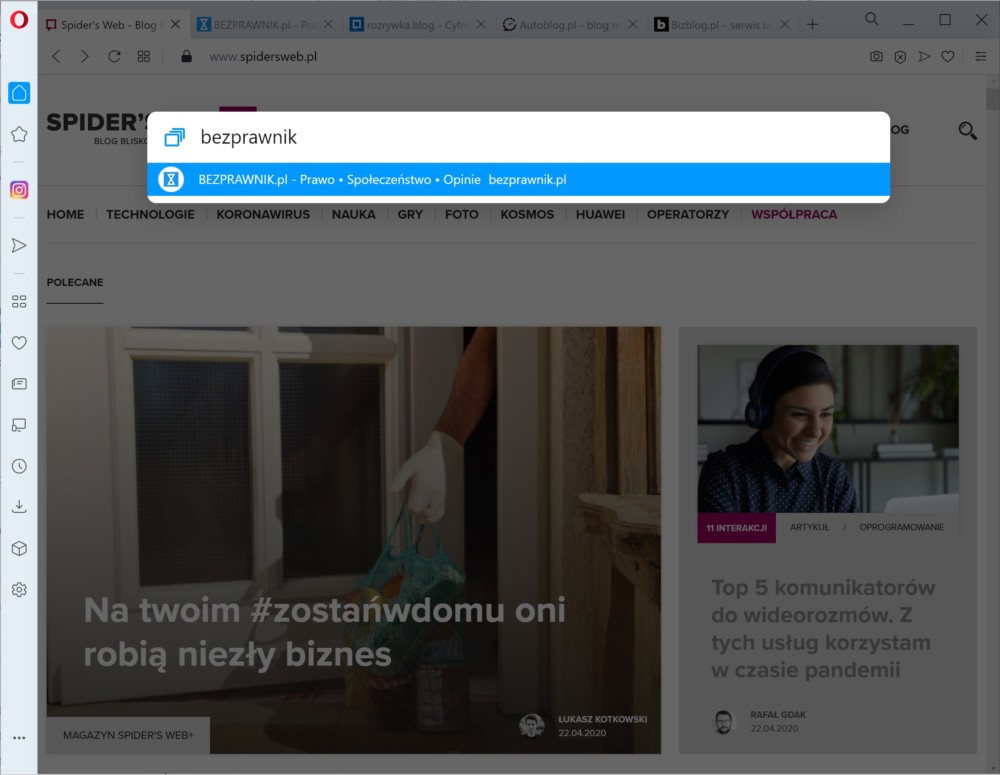Viewport: 1000px width, 775px height.
Task: Click the address bar URL www.spidersweb.pl
Action: pyautogui.click(x=263, y=57)
